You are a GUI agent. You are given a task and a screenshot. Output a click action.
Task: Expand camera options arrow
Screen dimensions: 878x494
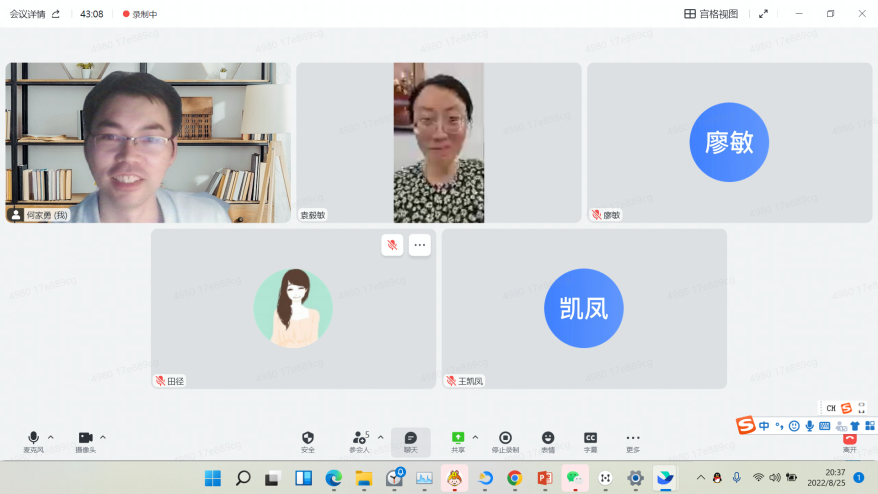tap(103, 437)
